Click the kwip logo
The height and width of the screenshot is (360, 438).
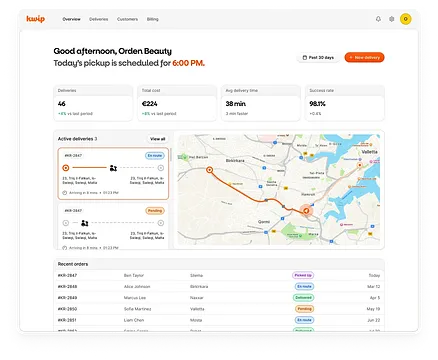(x=35, y=19)
